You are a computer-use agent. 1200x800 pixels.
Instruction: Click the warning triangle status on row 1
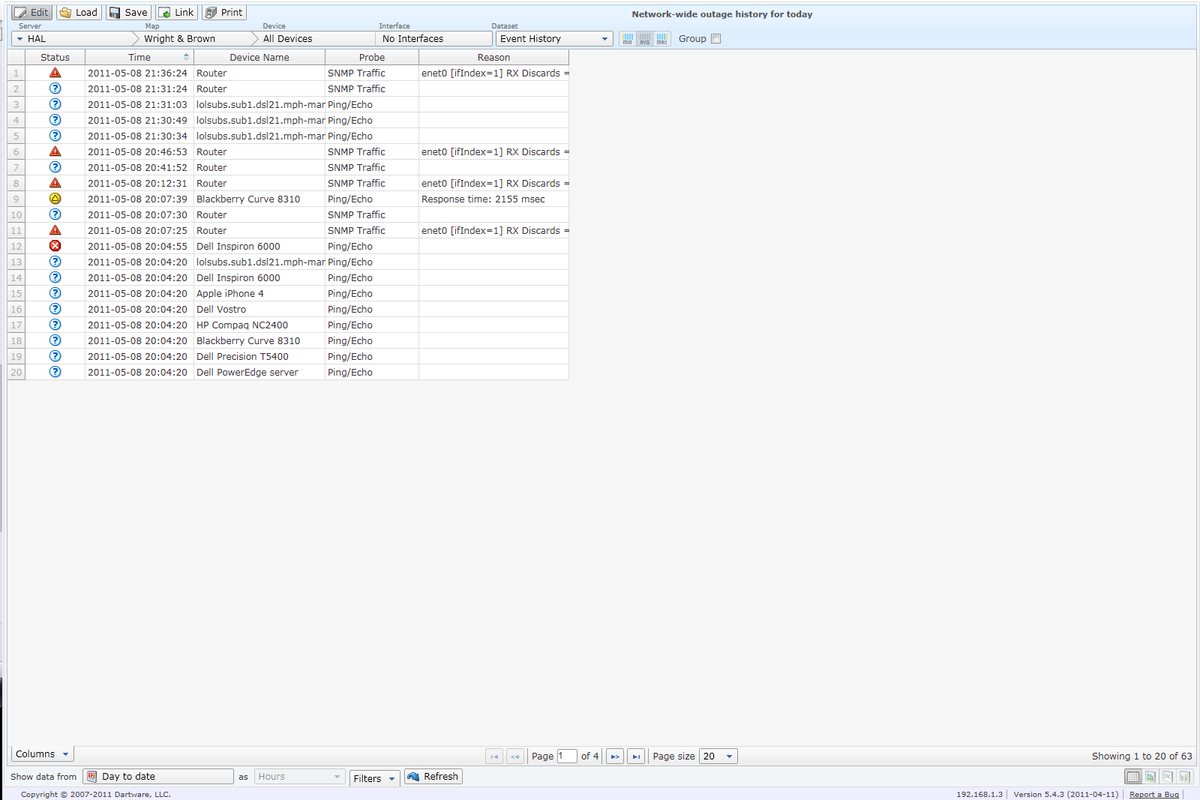(55, 72)
